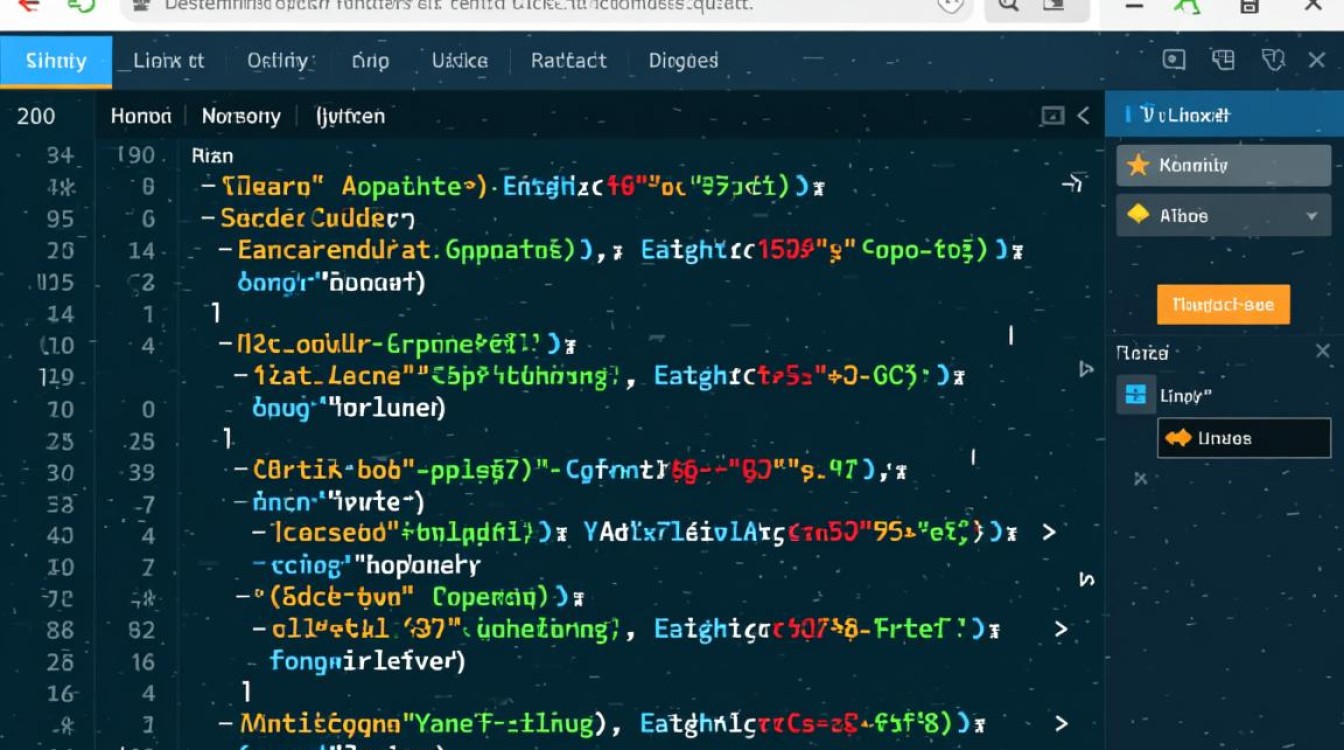Click the grid layout icon in the tab bar
Viewport: 1344px width, 750px height.
[1223, 61]
